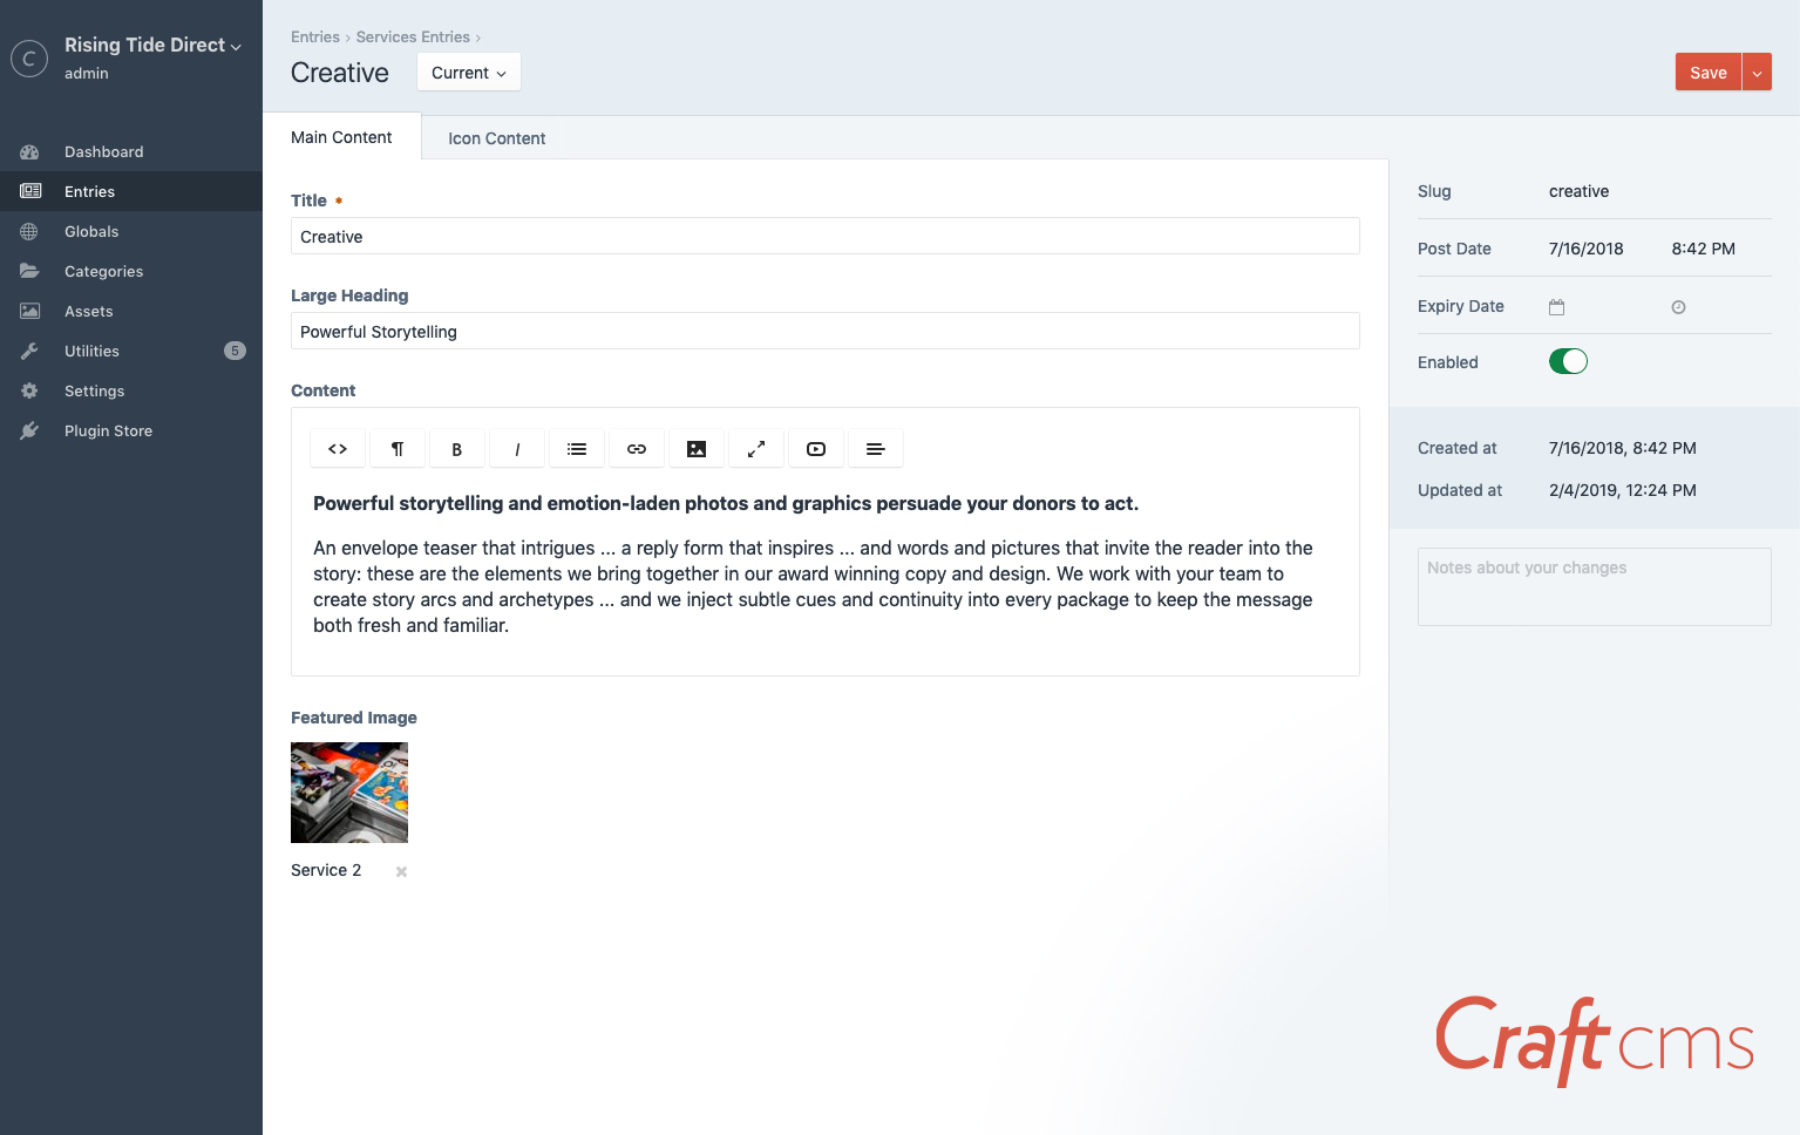Insert a link in Content editor
This screenshot has width=1800, height=1135.
[636, 449]
